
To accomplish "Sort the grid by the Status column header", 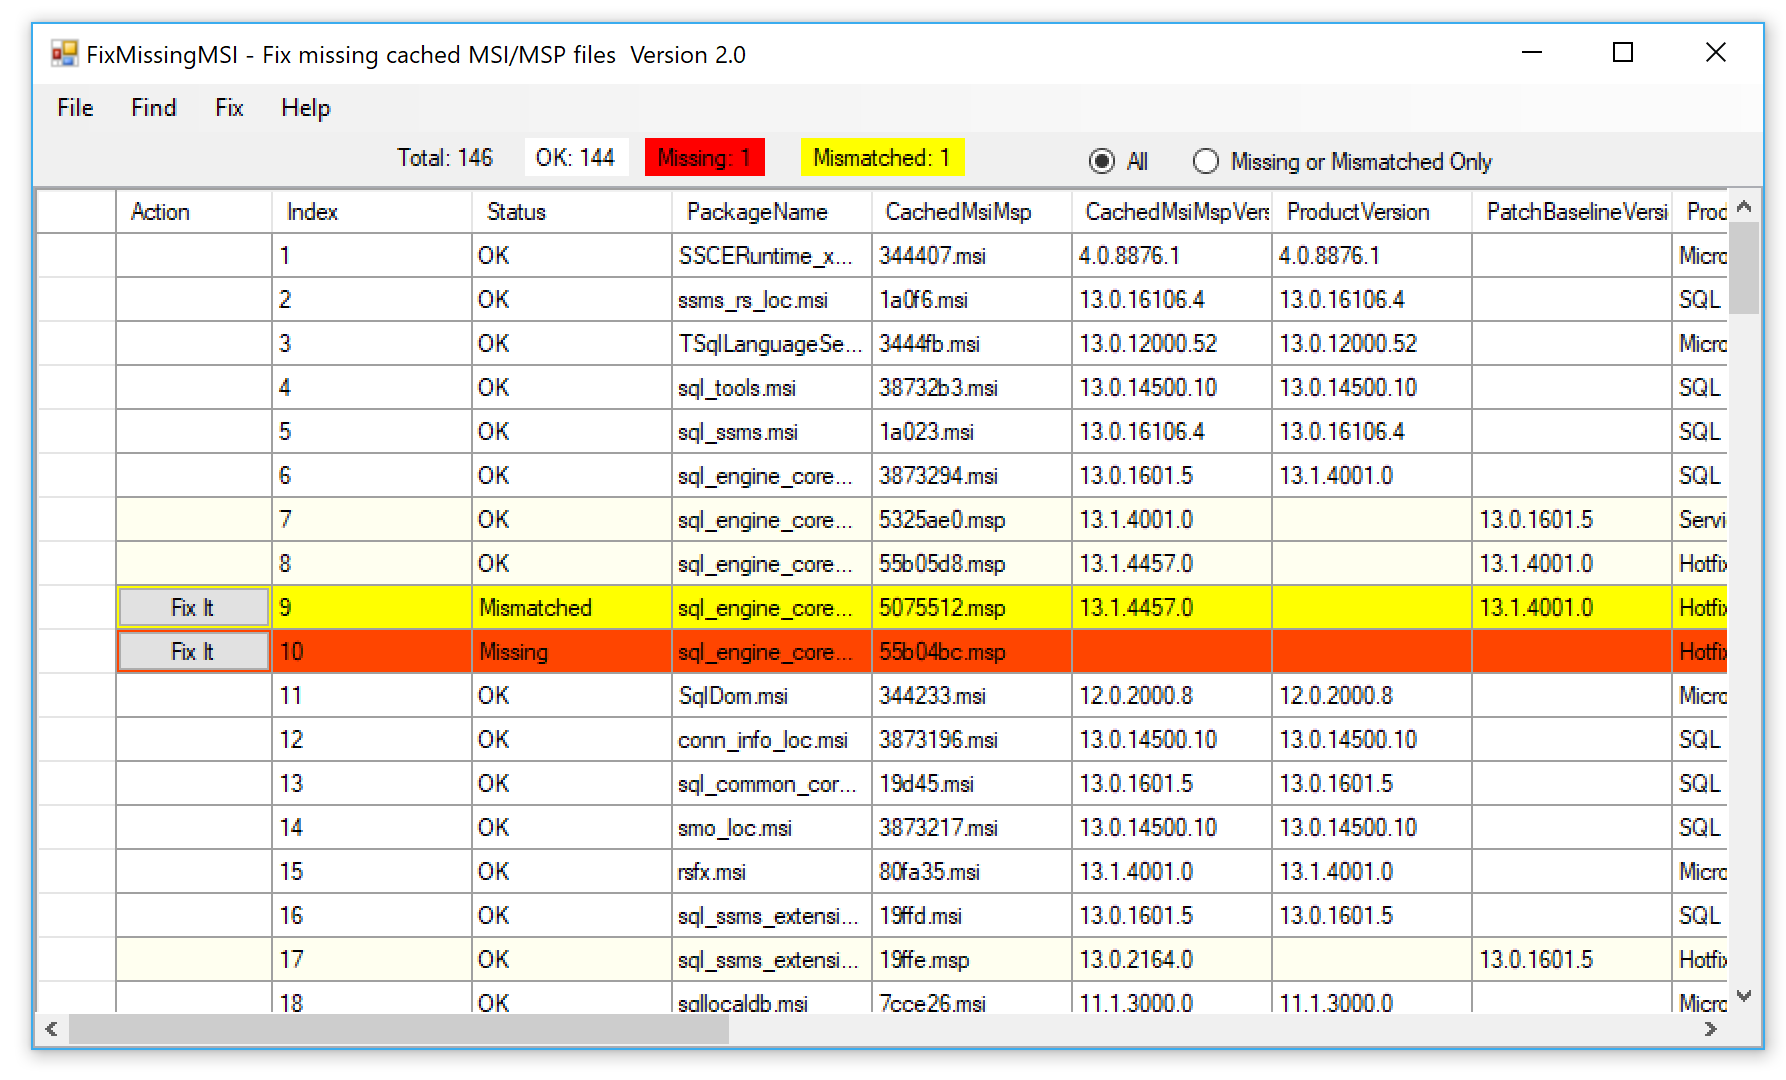I will point(516,211).
